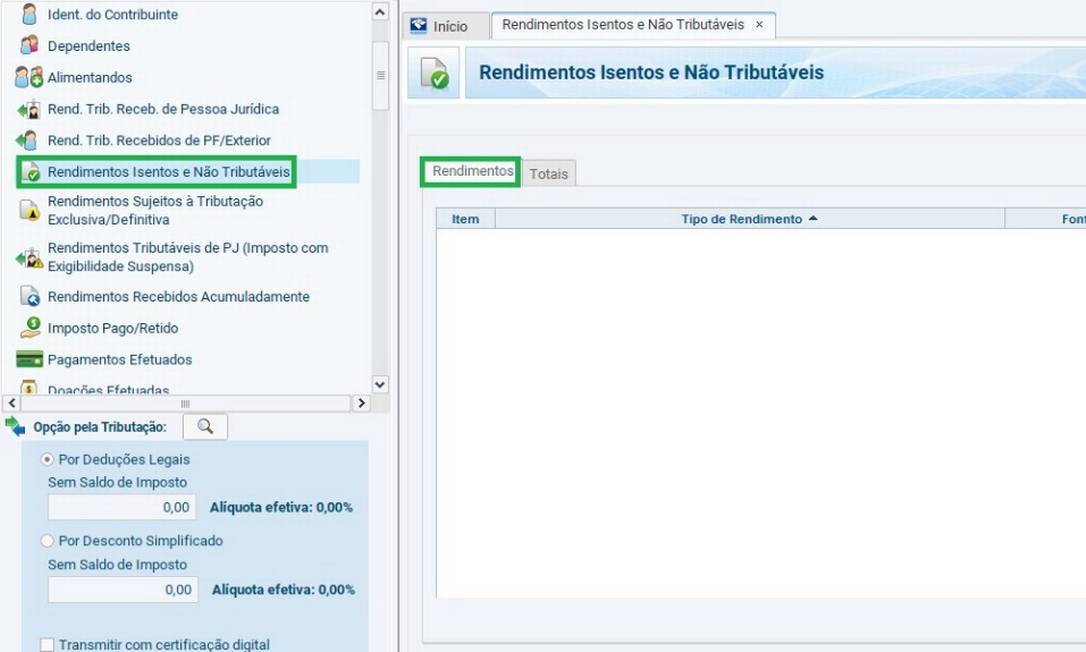Select Por Deduções Legais radio option

[47, 460]
